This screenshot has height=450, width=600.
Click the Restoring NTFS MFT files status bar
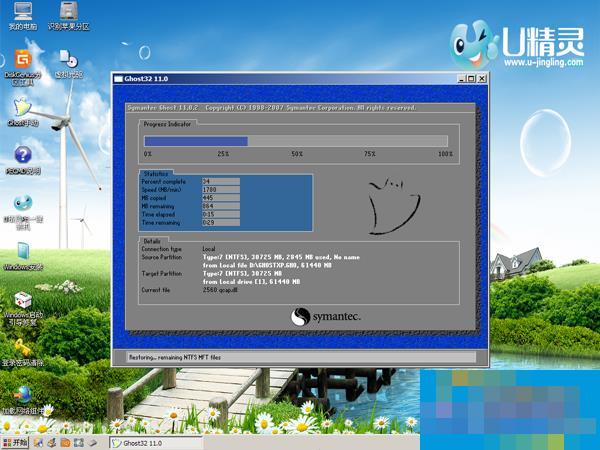point(301,357)
